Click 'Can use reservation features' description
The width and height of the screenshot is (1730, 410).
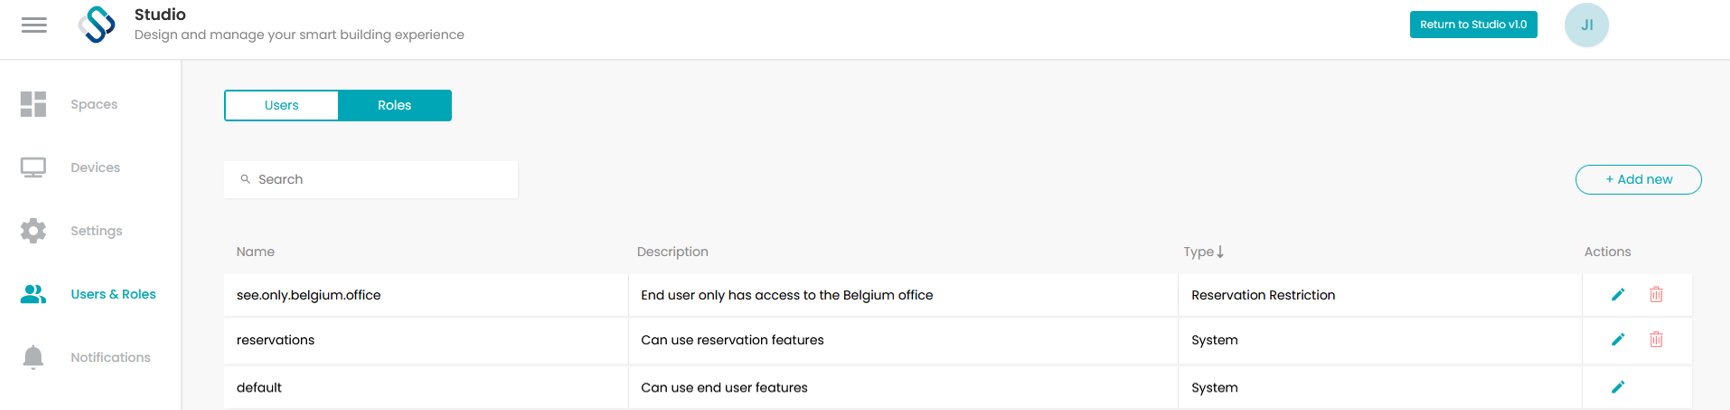click(732, 340)
